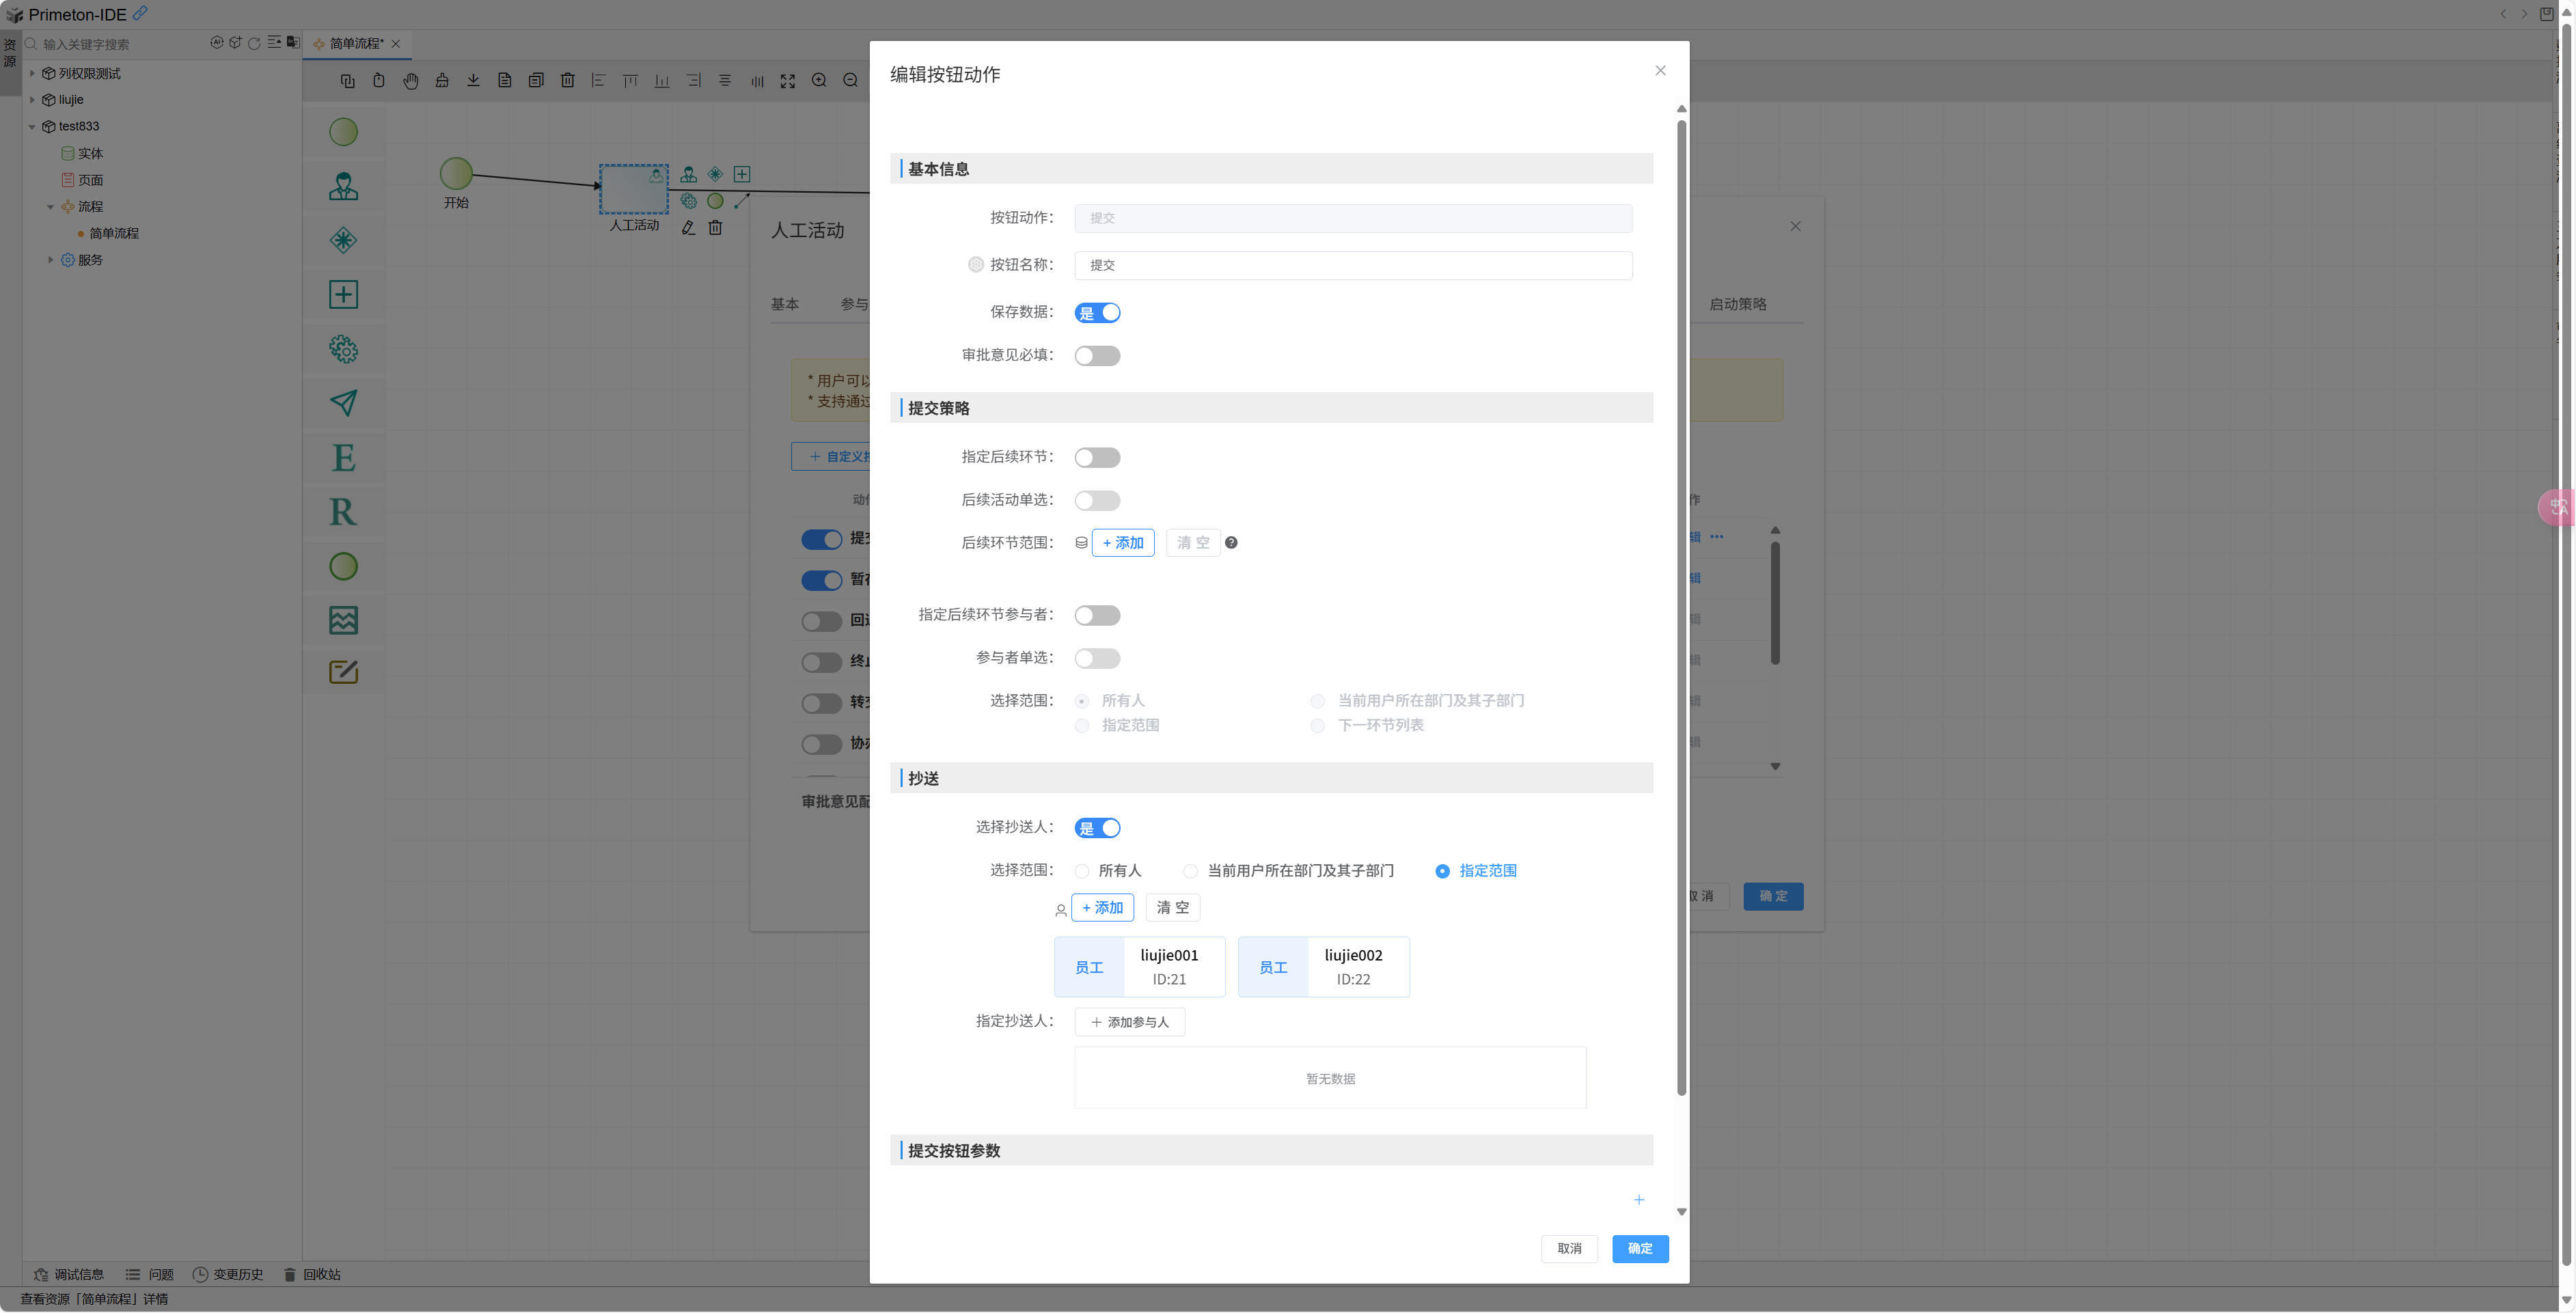Click the zoom-in magnifier toolbar icon

[x=819, y=81]
